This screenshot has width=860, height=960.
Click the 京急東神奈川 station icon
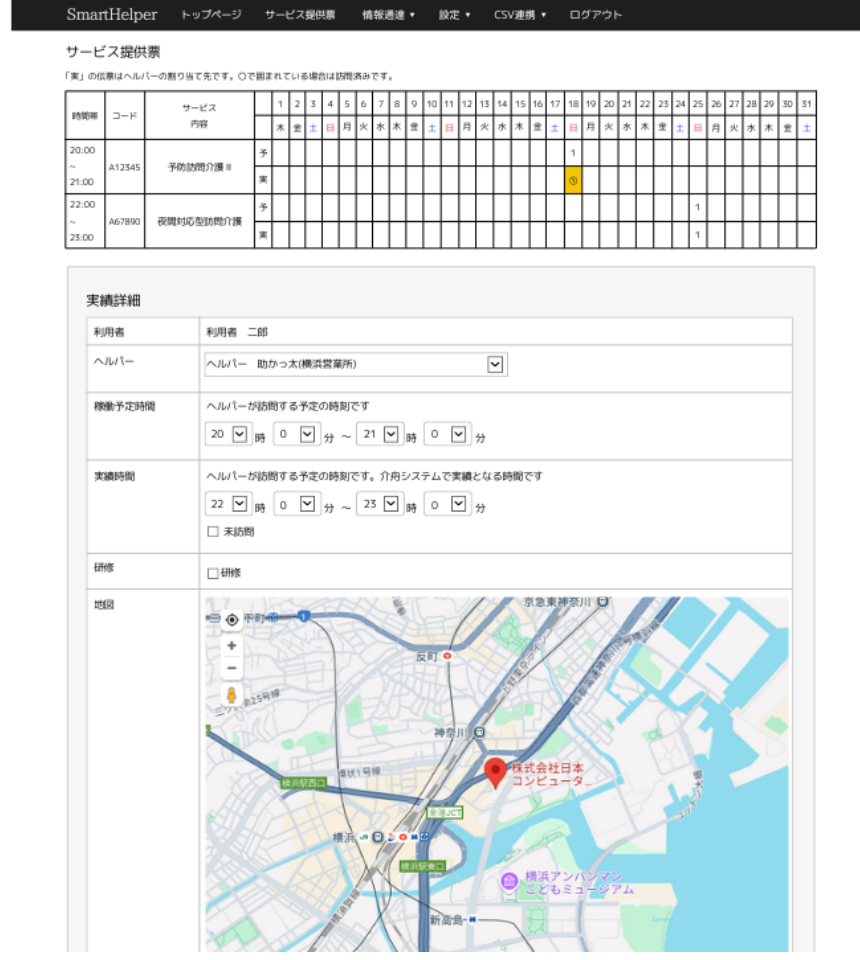(602, 602)
